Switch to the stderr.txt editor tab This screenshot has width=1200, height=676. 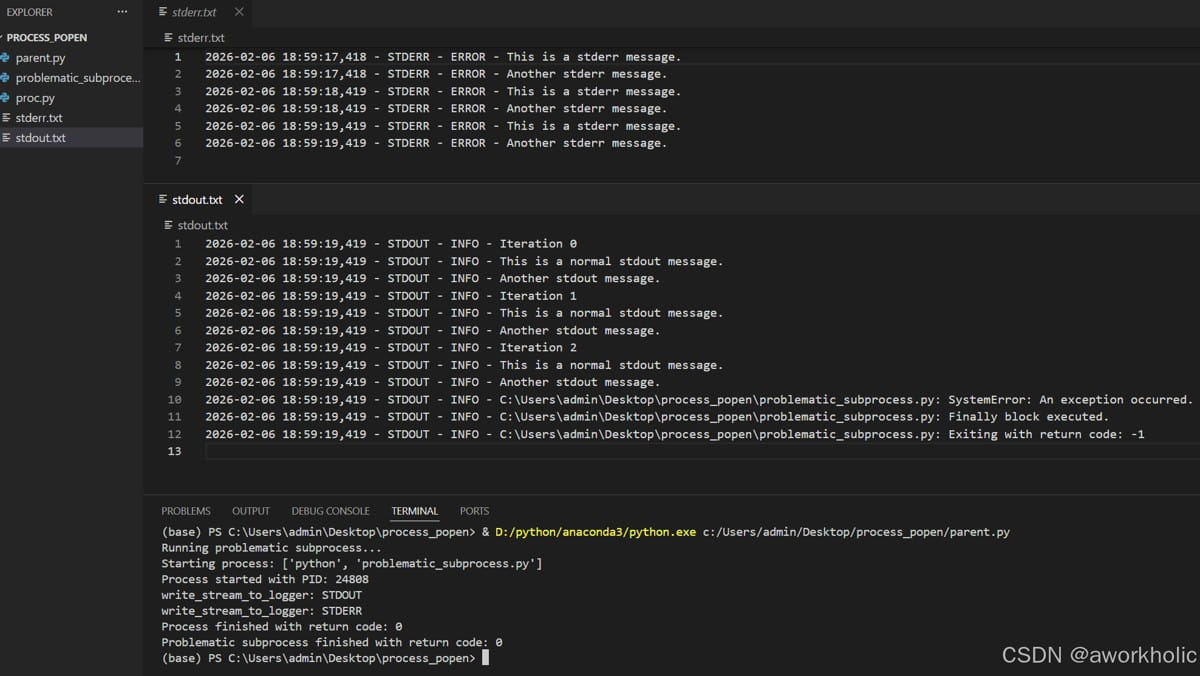tap(193, 12)
